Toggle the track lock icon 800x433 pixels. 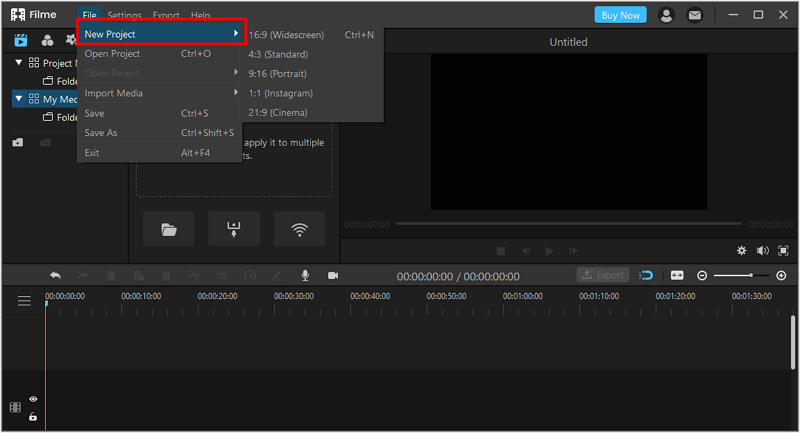(x=33, y=417)
